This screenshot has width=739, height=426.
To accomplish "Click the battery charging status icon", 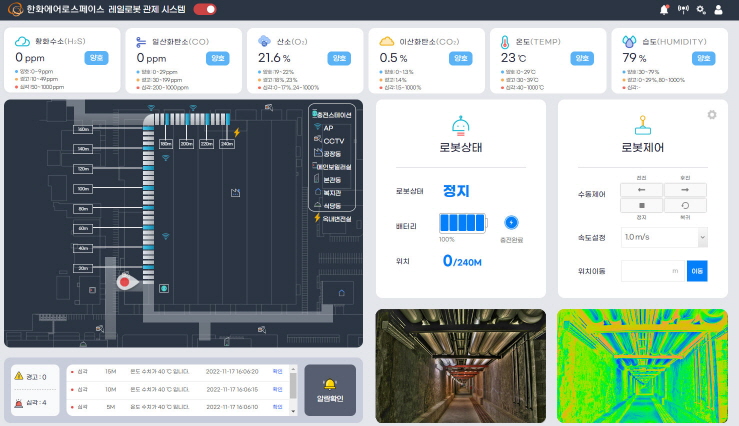I will (x=512, y=221).
